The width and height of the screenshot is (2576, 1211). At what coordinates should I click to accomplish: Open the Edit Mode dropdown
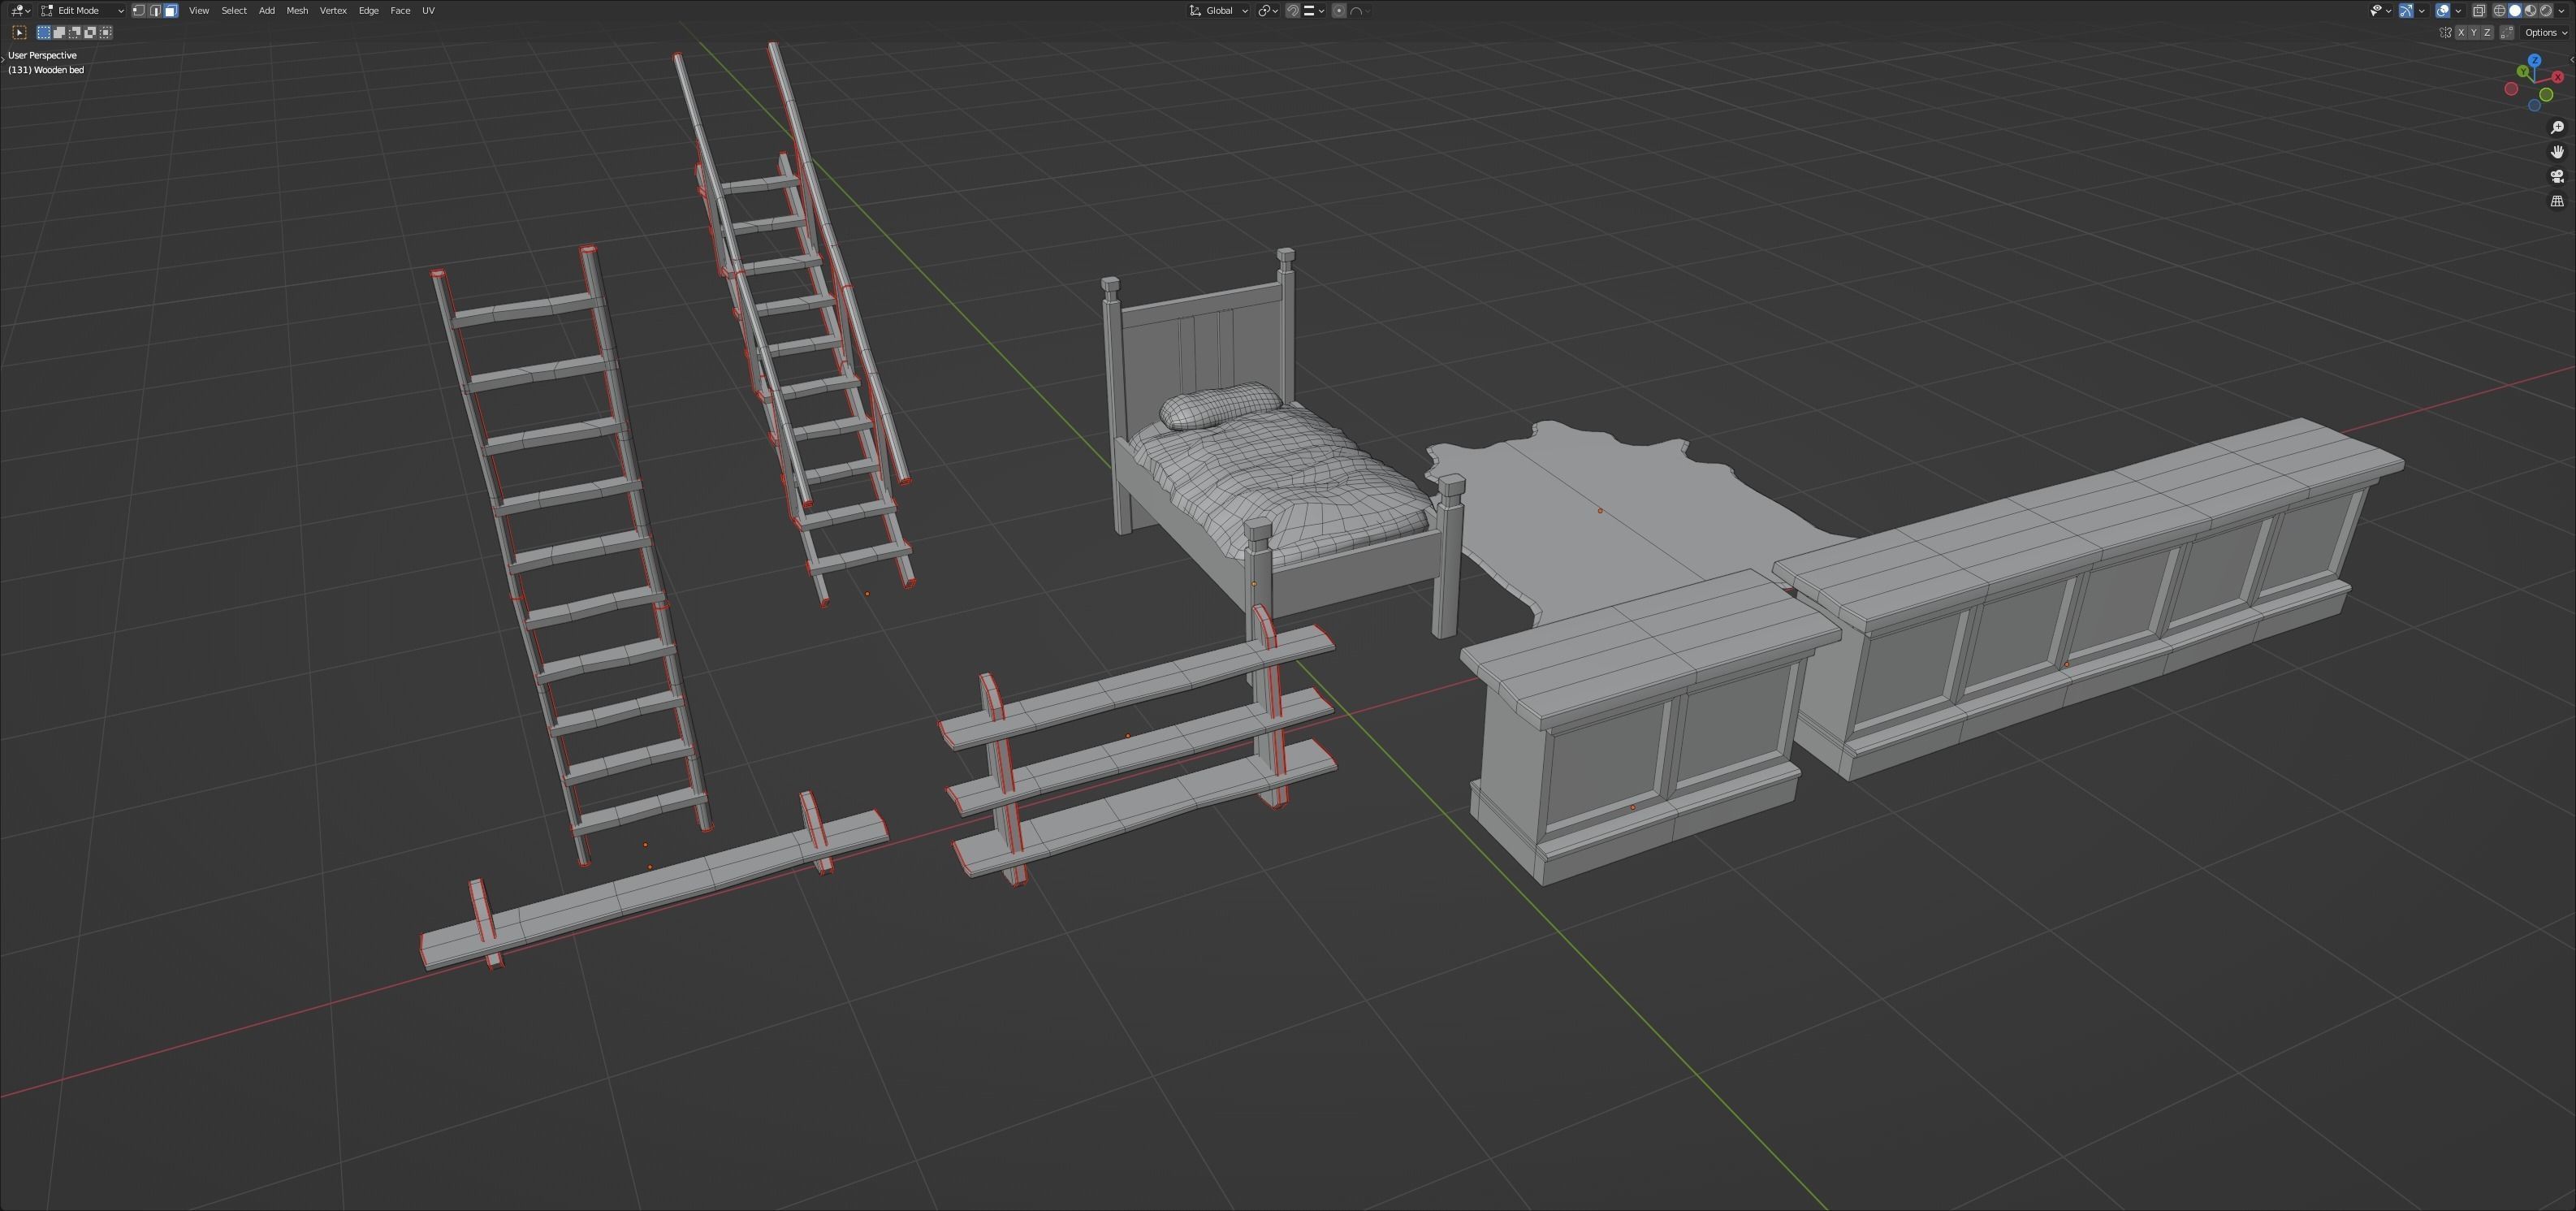pyautogui.click(x=82, y=10)
